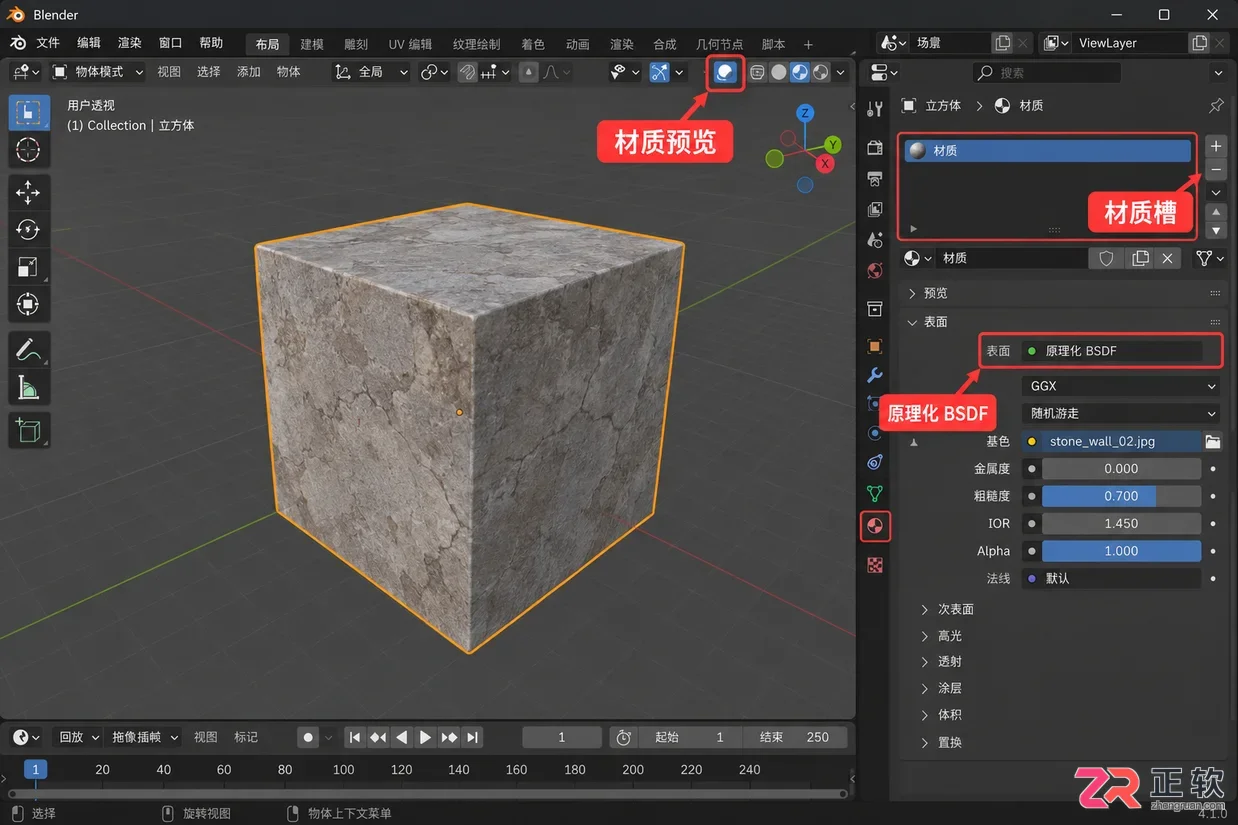This screenshot has width=1238, height=825.
Task: Open the 文件 menu
Action: coord(48,43)
